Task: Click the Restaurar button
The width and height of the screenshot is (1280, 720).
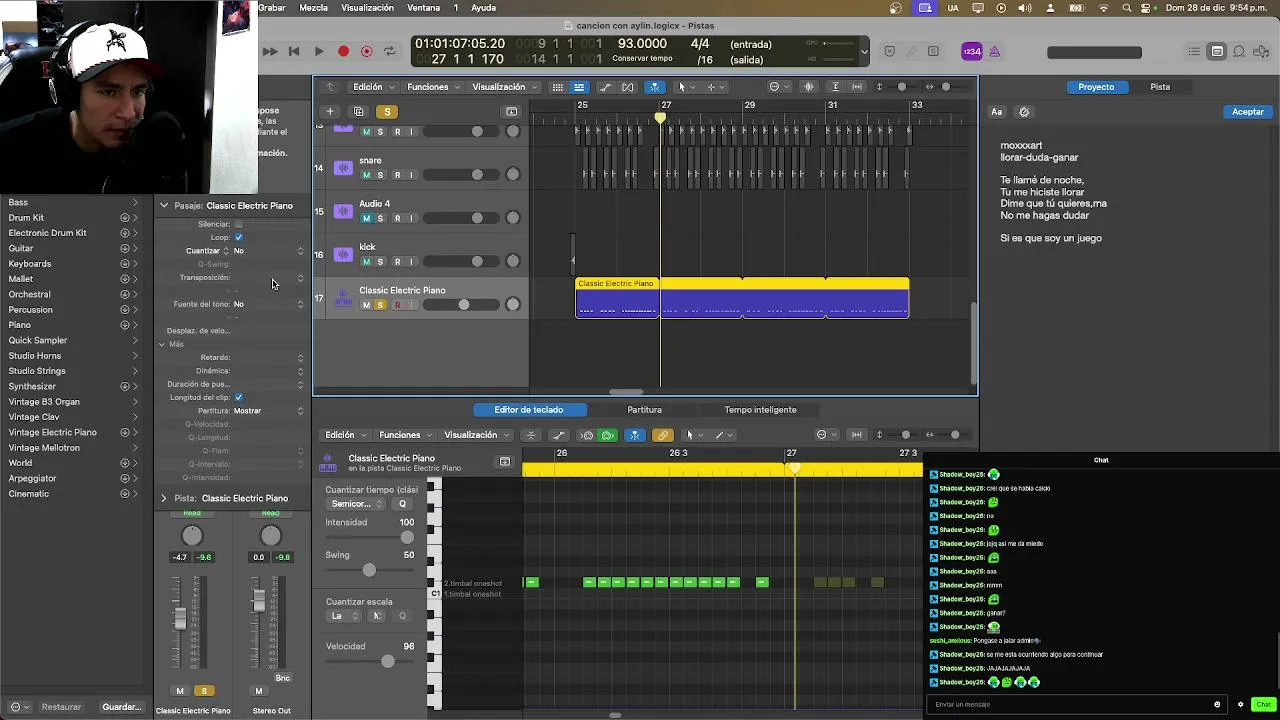Action: [61, 707]
